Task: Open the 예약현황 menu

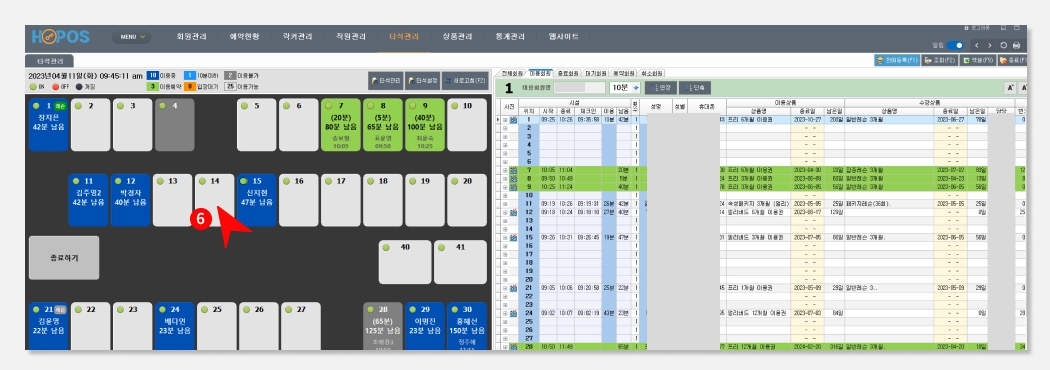Action: (x=245, y=37)
